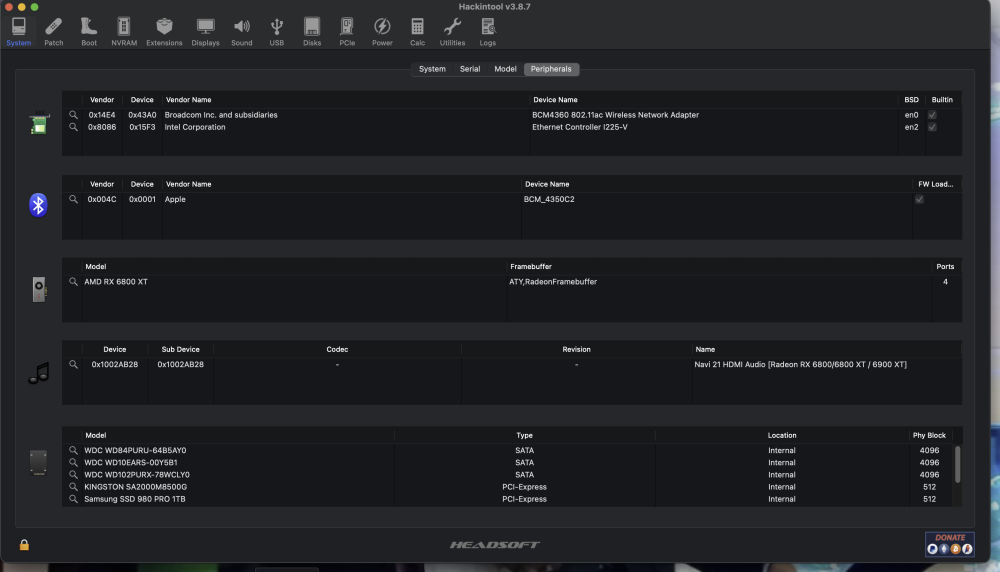Select Ethernet Controller I225-V device name
This screenshot has height=572, width=1000.
click(580, 127)
